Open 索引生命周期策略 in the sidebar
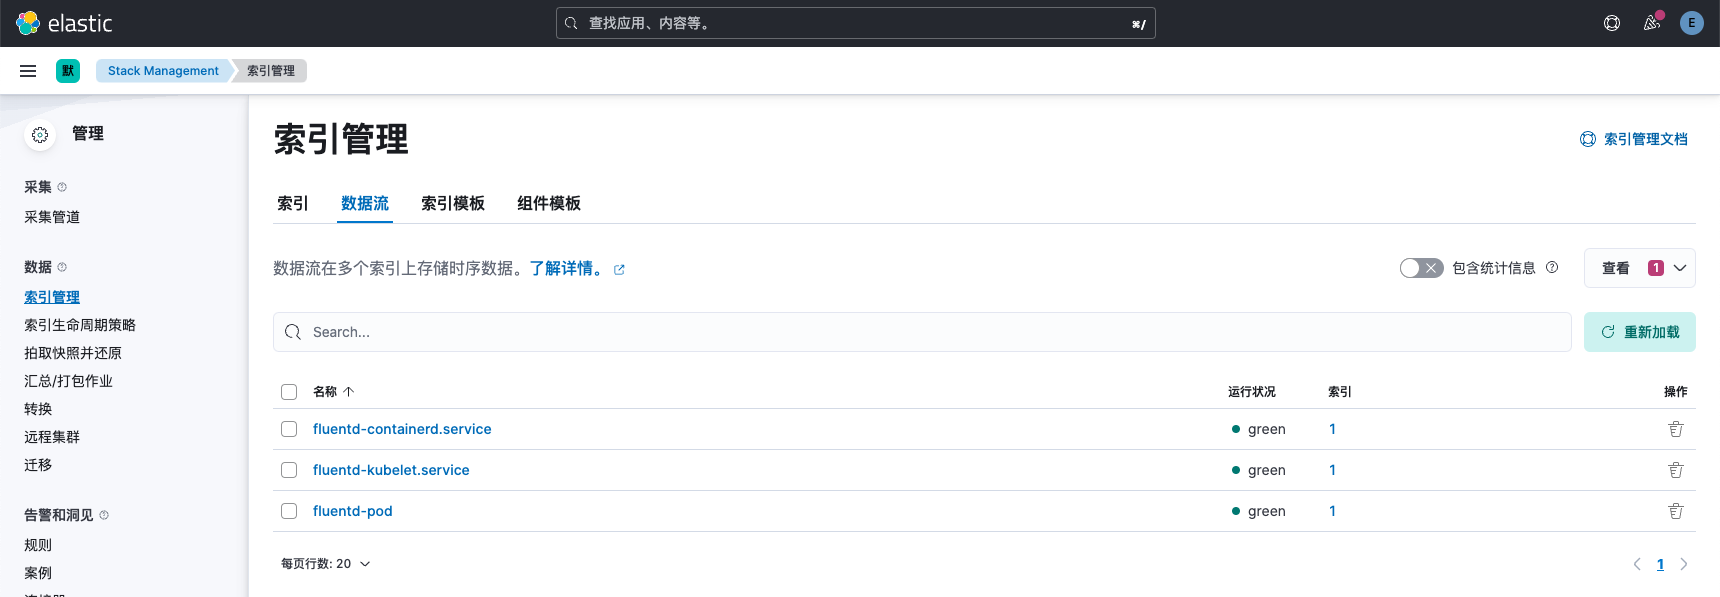The image size is (1720, 597). coord(80,325)
